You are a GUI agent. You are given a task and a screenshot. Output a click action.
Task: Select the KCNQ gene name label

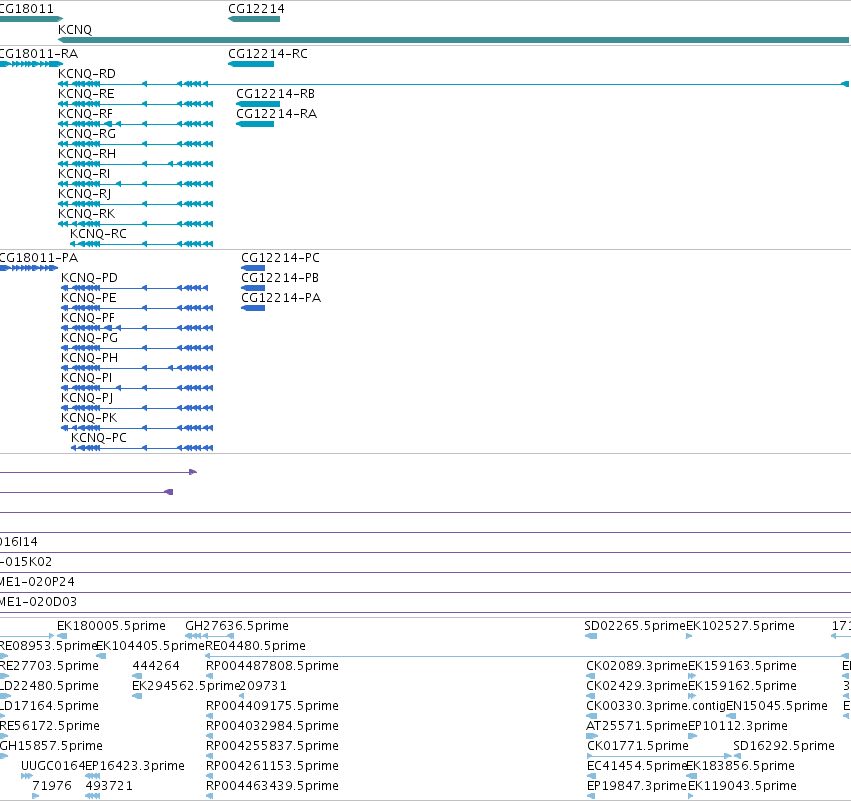click(75, 30)
